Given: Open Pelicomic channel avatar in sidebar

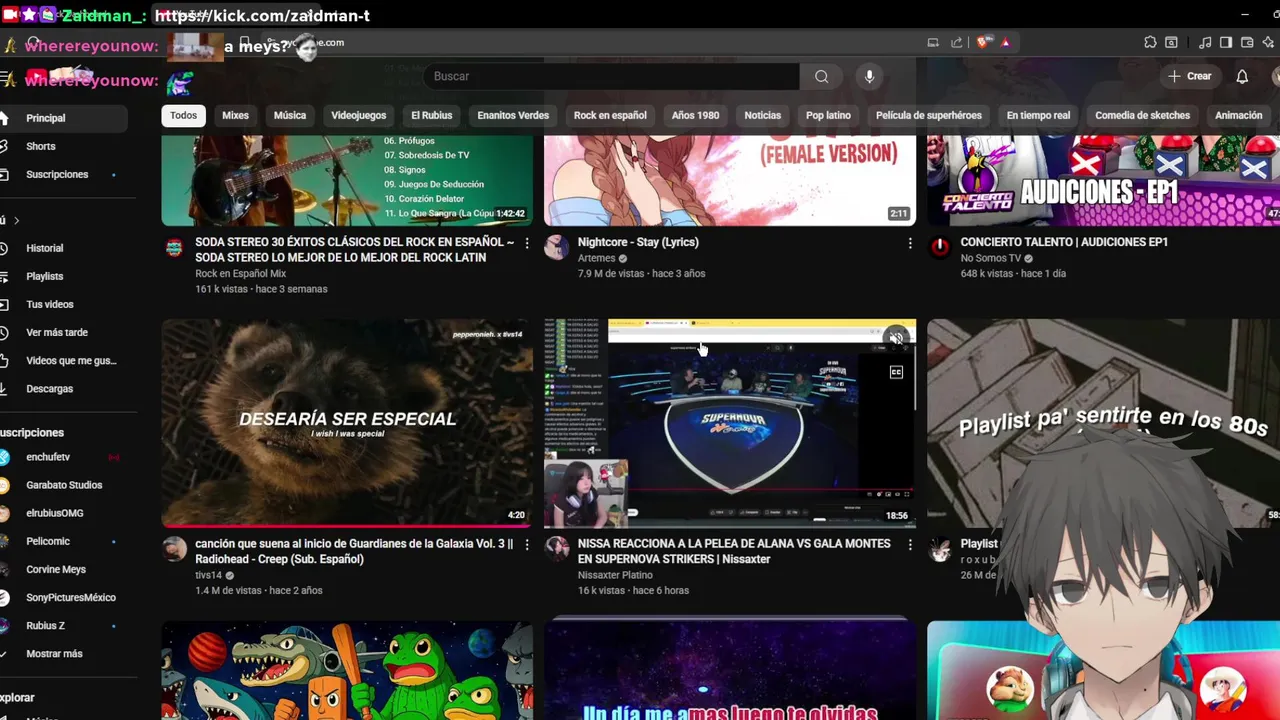Looking at the screenshot, I should (5, 541).
